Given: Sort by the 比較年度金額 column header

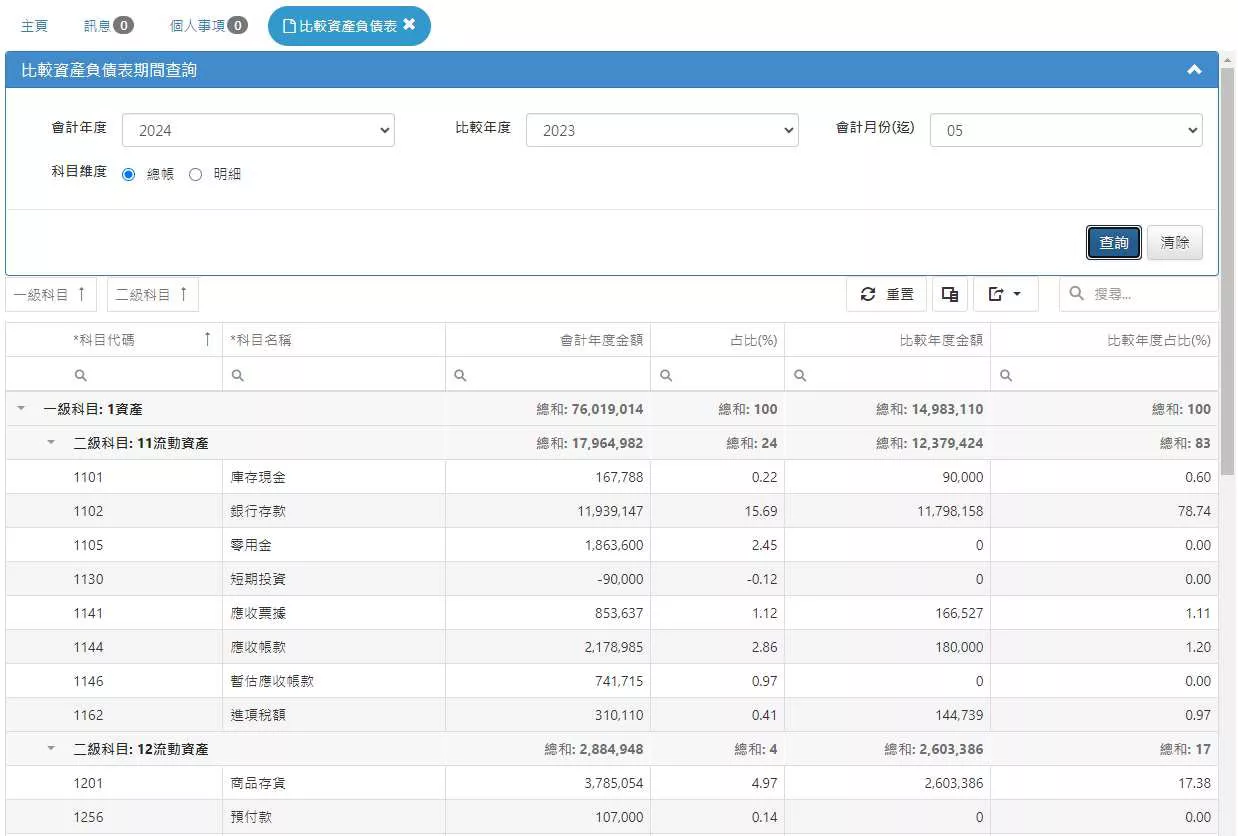Looking at the screenshot, I should click(888, 340).
